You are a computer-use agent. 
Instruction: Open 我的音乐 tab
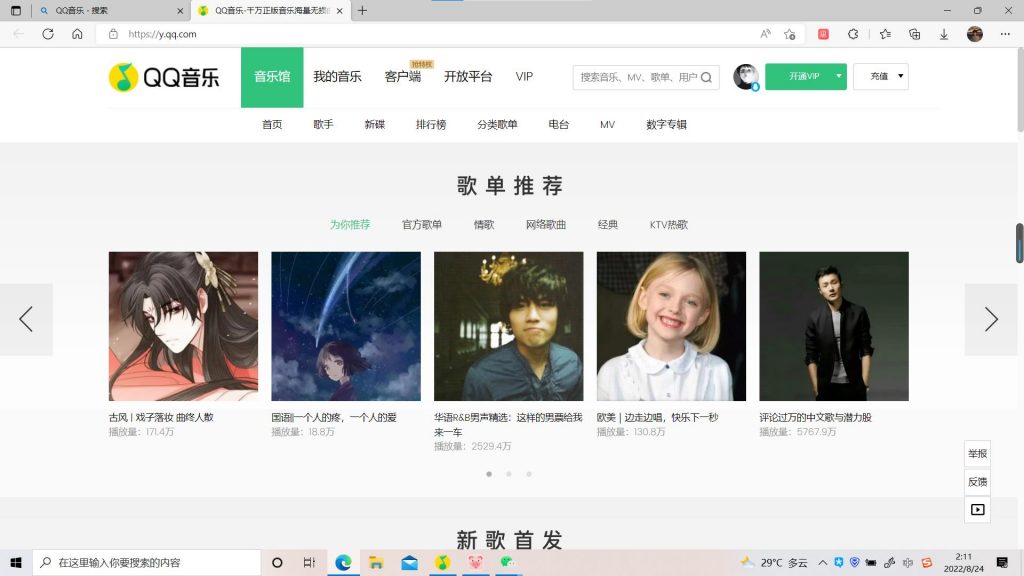[x=337, y=77]
